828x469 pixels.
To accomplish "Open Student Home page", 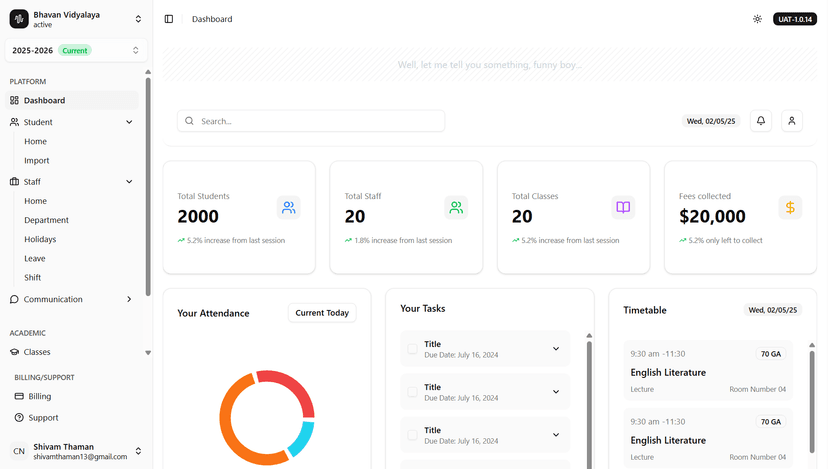I will point(35,142).
